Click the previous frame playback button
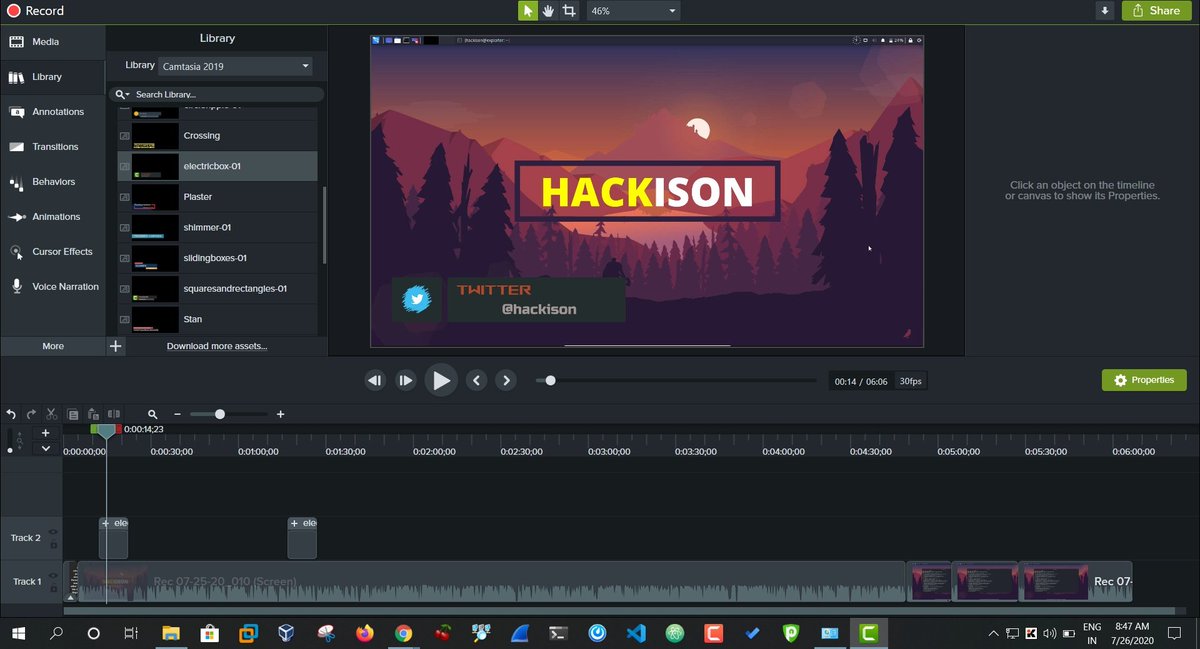 pyautogui.click(x=375, y=380)
